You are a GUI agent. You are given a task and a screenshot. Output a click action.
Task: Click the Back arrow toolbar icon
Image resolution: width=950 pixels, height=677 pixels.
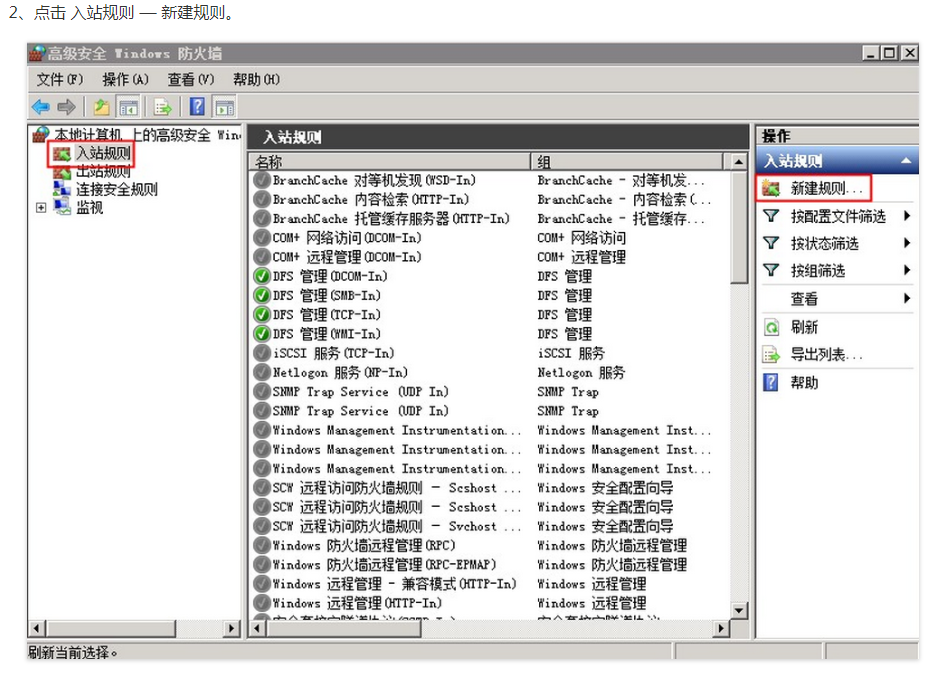click(x=41, y=107)
